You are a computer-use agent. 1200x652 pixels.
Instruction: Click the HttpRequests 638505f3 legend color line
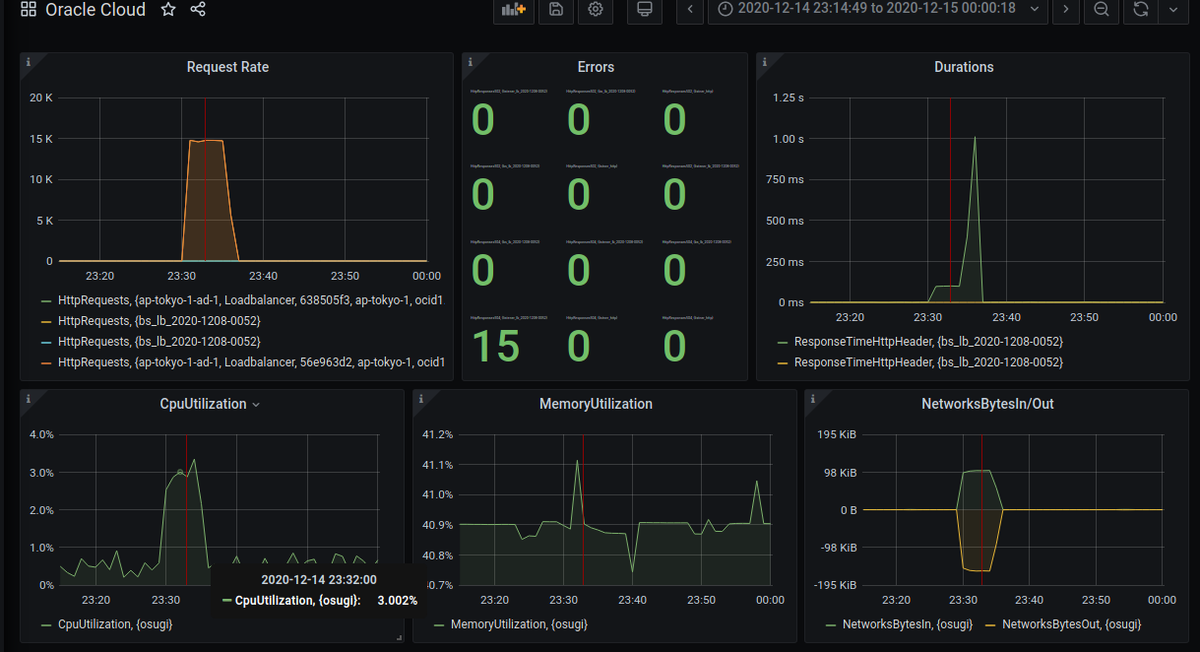(x=46, y=301)
